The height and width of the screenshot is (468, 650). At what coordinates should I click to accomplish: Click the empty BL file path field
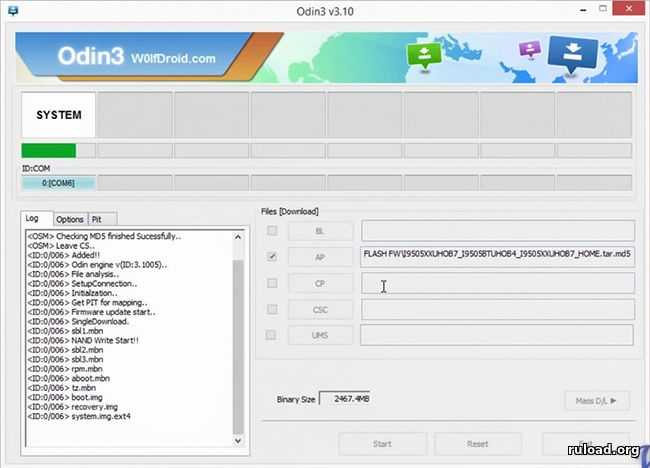pyautogui.click(x=498, y=231)
